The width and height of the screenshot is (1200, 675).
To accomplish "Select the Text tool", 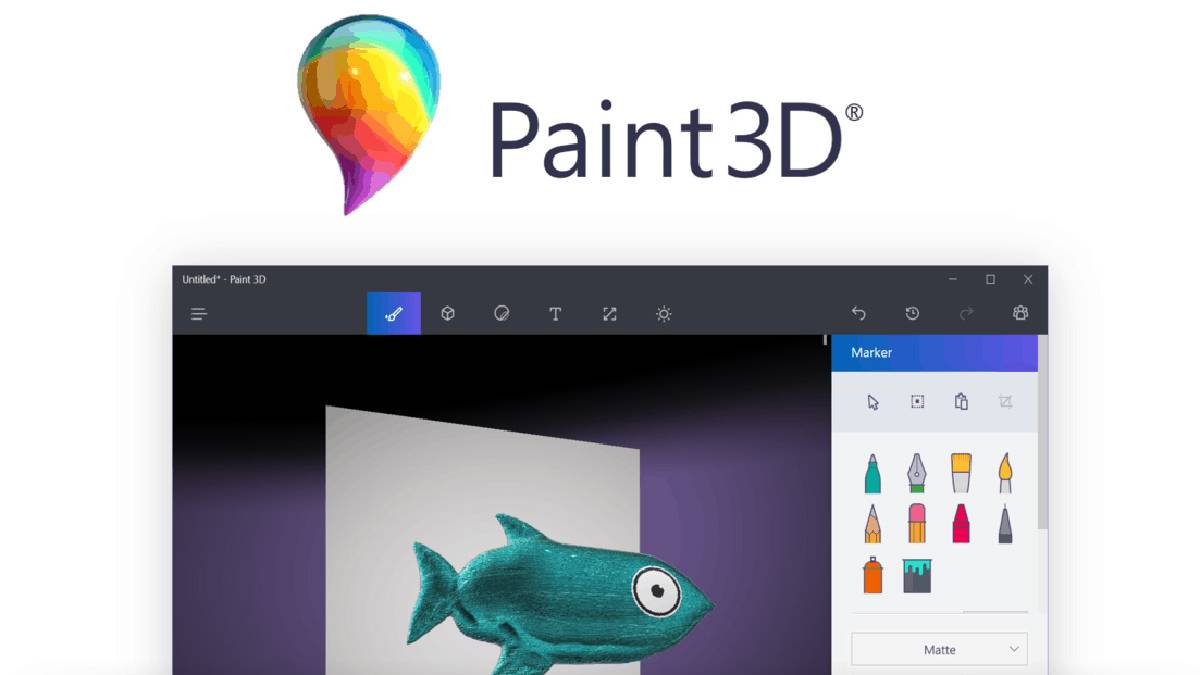I will coord(555,314).
